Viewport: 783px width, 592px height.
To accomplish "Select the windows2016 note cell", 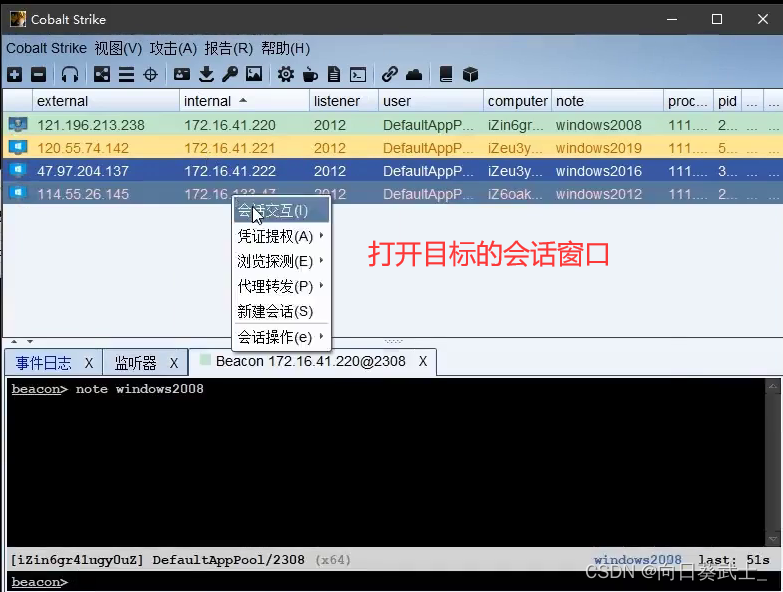I will coord(607,171).
